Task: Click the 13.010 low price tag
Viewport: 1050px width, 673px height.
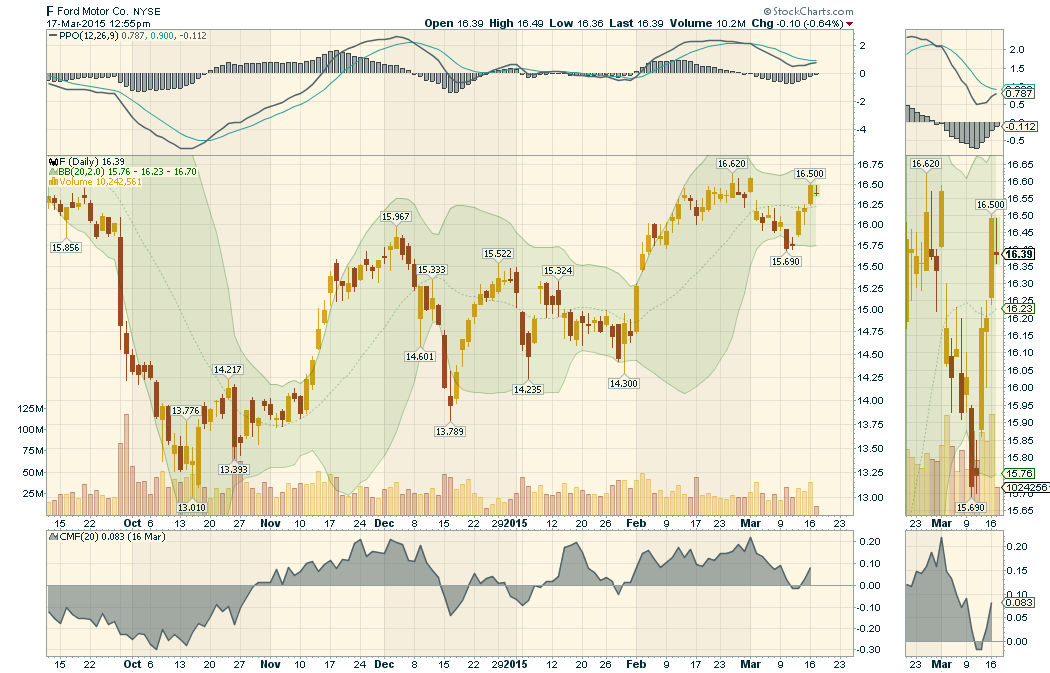Action: pyautogui.click(x=192, y=507)
